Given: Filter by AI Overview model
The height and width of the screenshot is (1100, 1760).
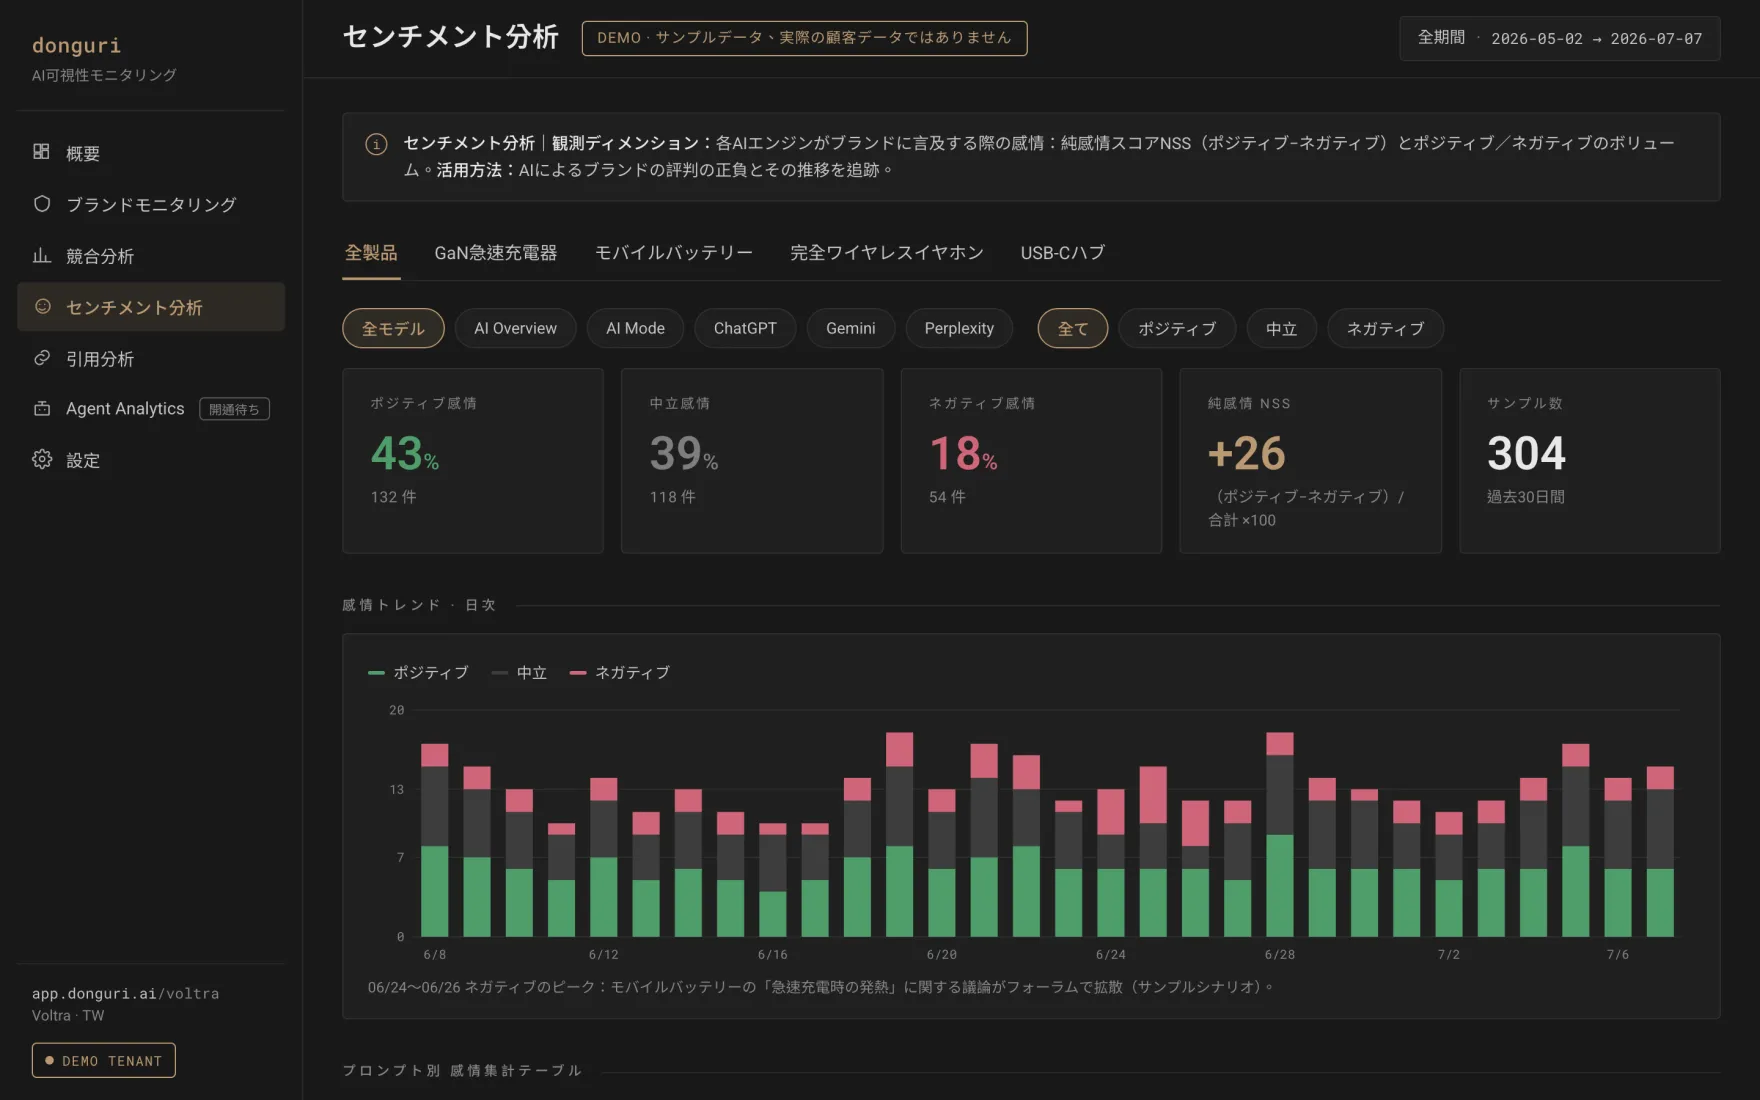Looking at the screenshot, I should (x=515, y=328).
